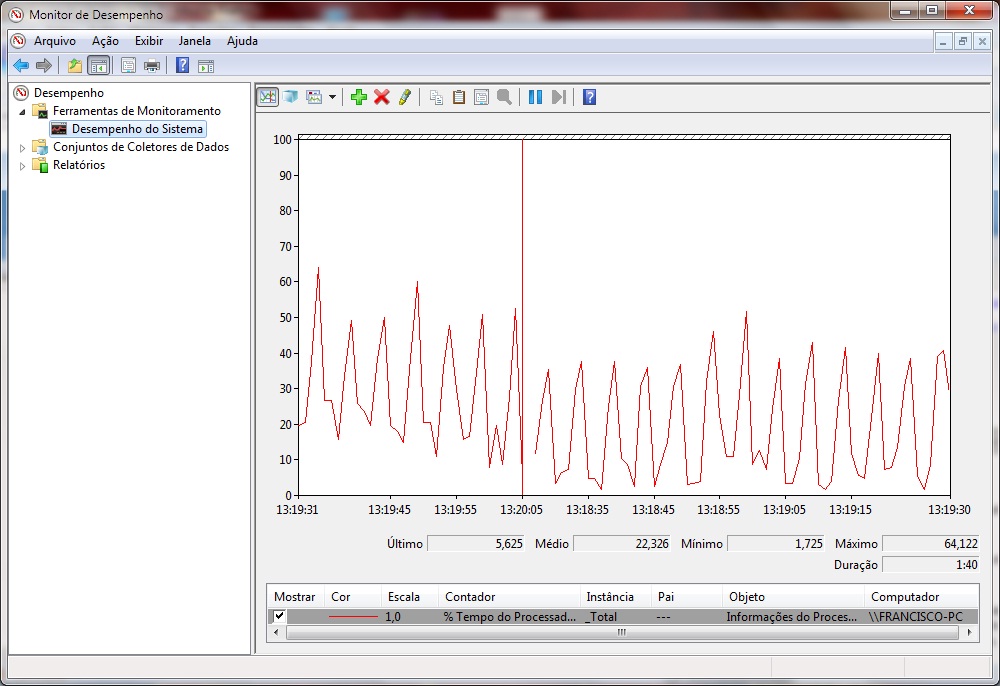Select the % Tempo do Processad... counter cell
The width and height of the screenshot is (1000, 686).
510,617
